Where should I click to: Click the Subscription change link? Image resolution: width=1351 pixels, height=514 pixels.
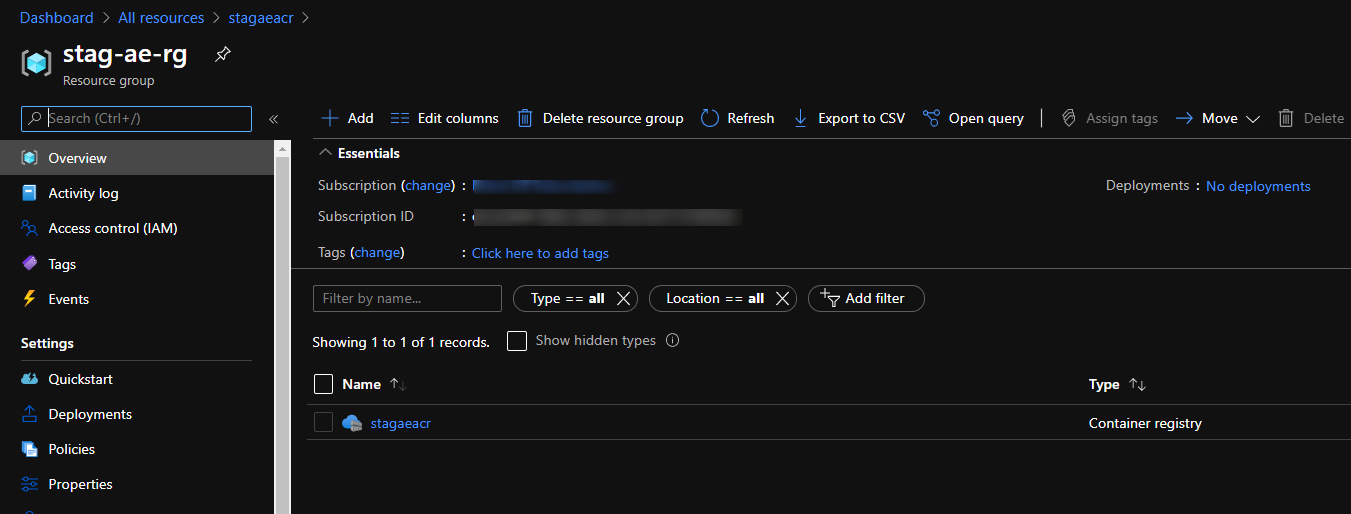pos(428,185)
